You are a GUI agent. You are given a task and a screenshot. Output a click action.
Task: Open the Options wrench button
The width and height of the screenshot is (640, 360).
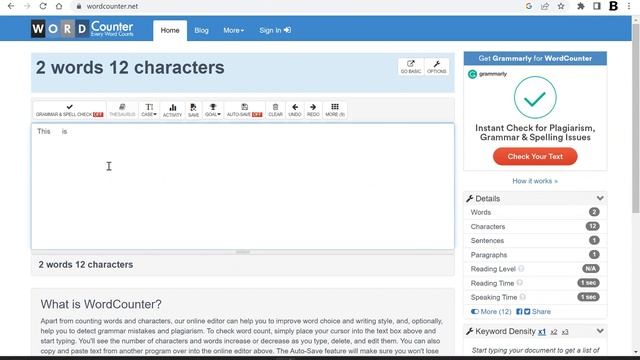(x=437, y=67)
